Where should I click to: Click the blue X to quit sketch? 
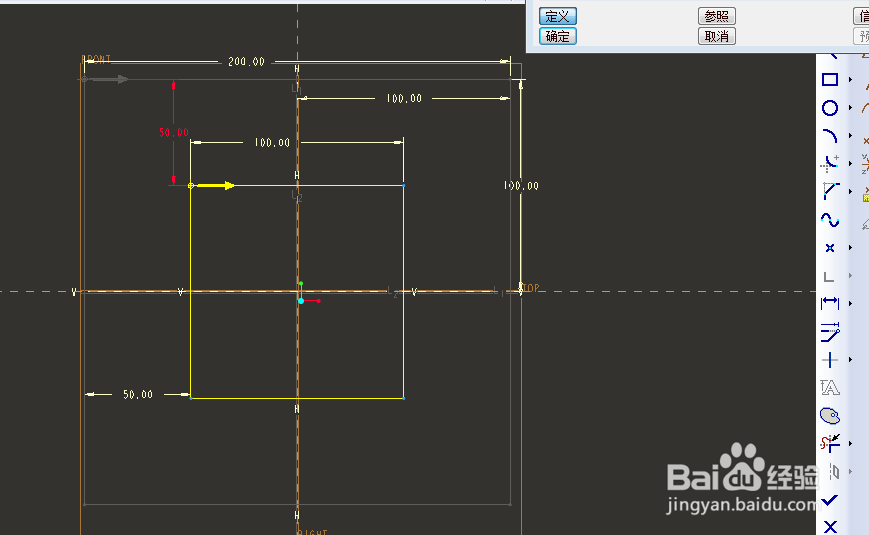[830, 526]
